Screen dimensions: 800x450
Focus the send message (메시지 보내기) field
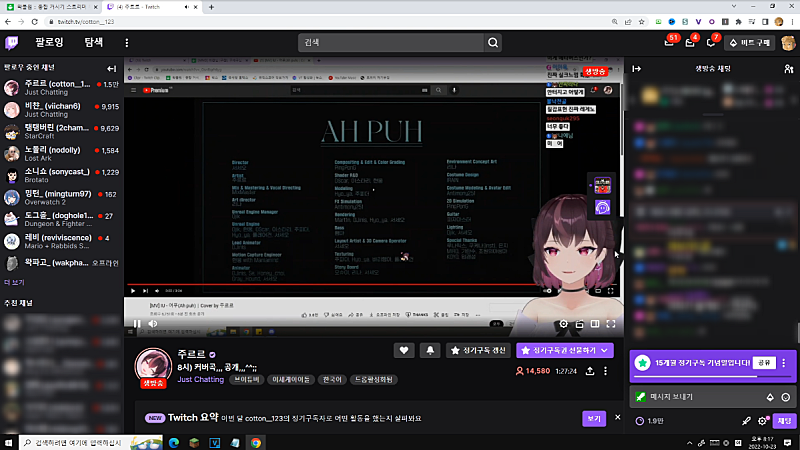(713, 397)
